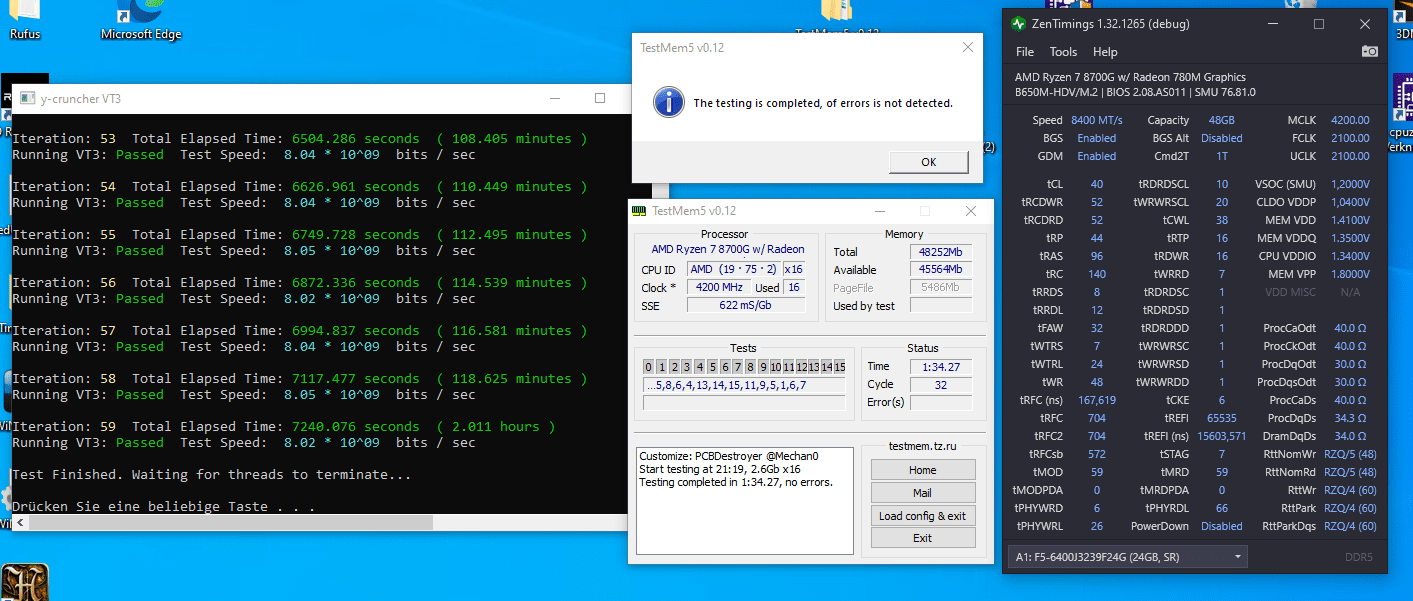Click the Time field showing 1:34.27
The height and width of the screenshot is (601, 1413).
coord(940,367)
